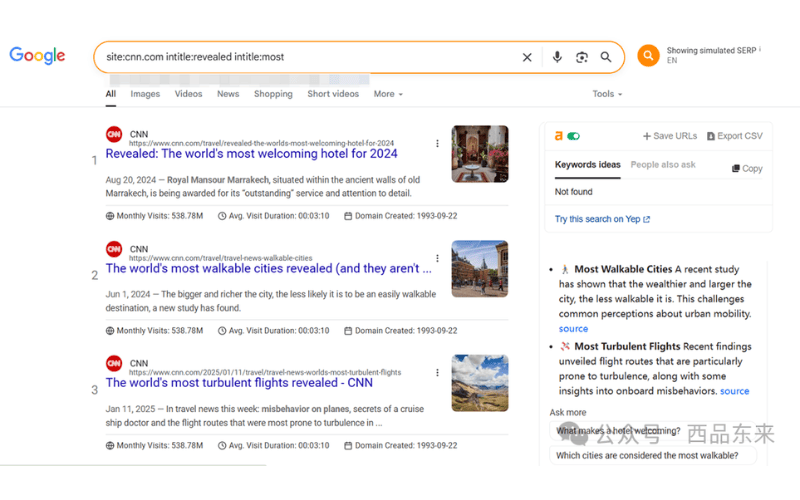The image size is (800, 500).
Task: Switch to People also ask tab
Action: pyautogui.click(x=663, y=165)
